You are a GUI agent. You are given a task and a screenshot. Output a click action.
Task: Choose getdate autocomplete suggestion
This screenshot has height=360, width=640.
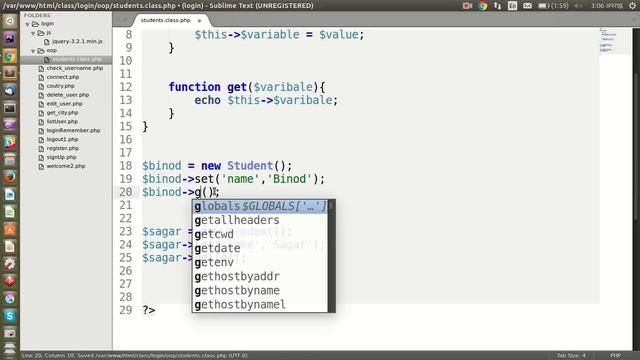tap(260, 248)
